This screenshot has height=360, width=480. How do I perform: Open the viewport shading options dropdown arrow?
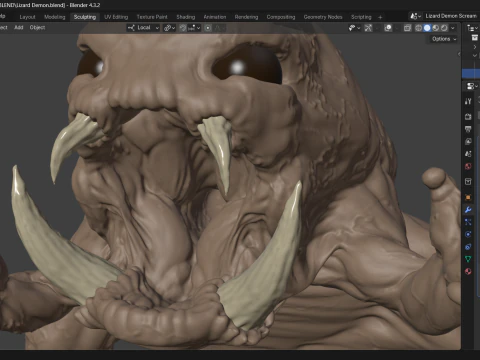click(x=452, y=28)
